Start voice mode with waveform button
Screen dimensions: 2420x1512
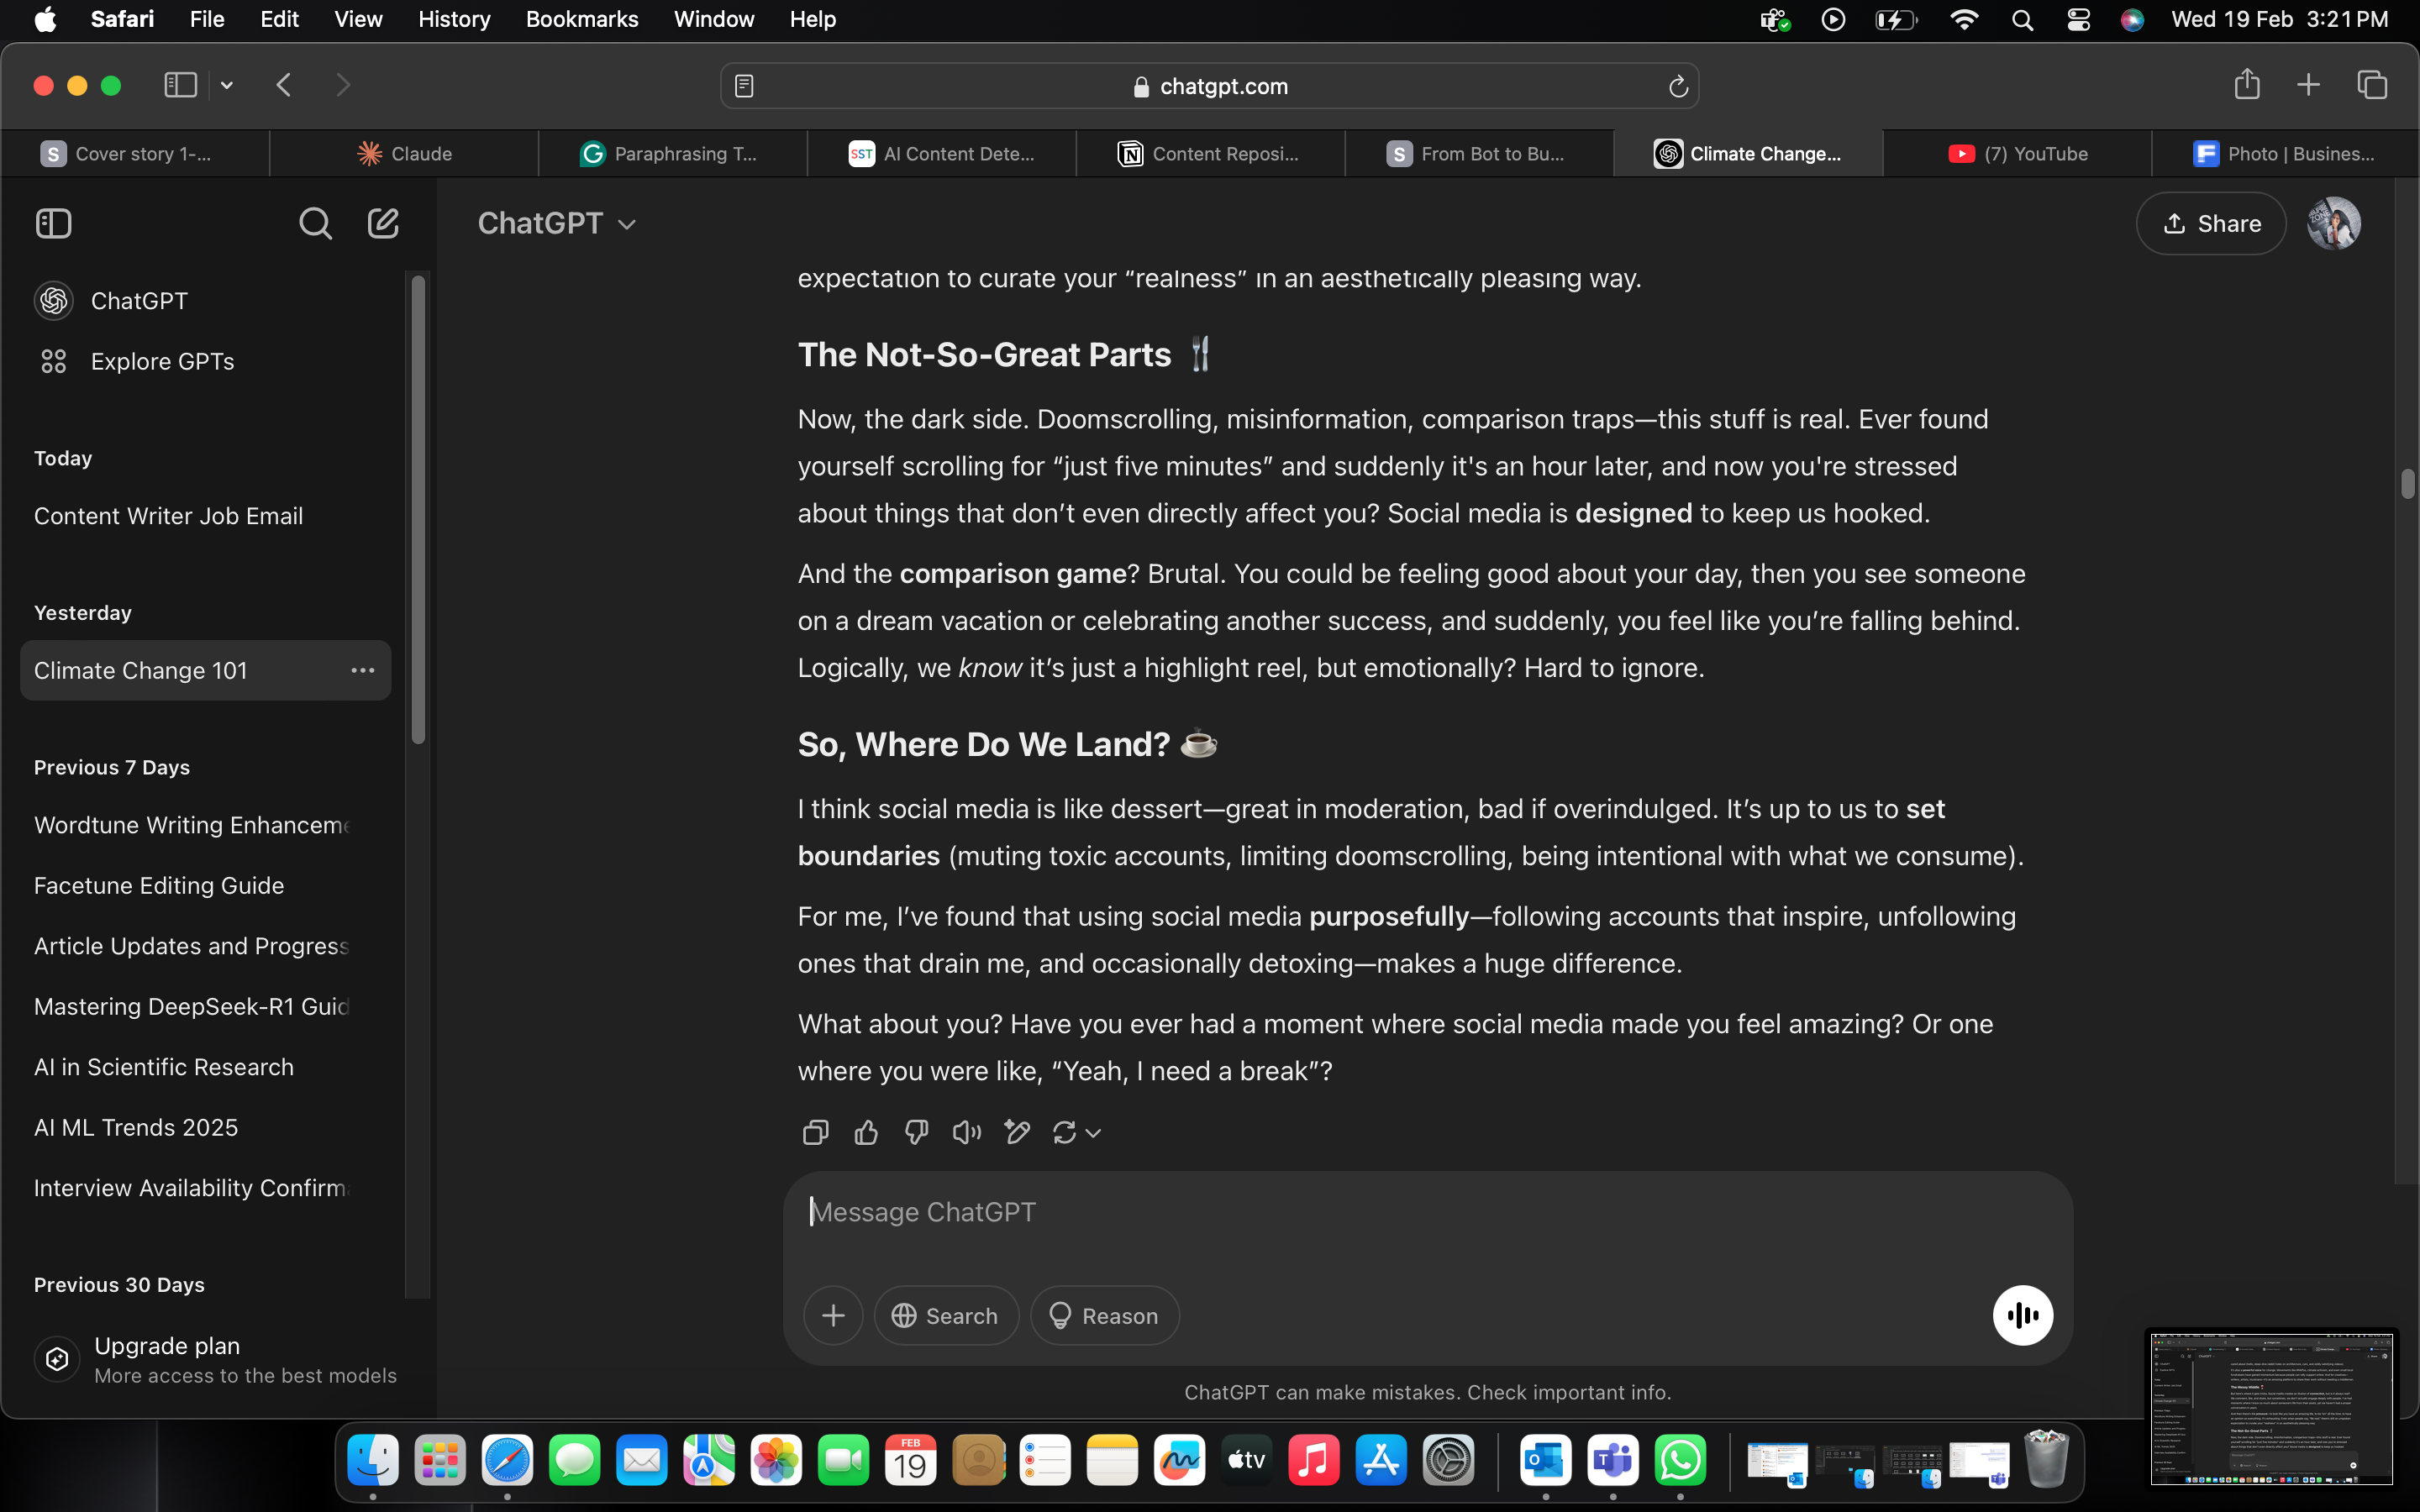coord(2022,1315)
